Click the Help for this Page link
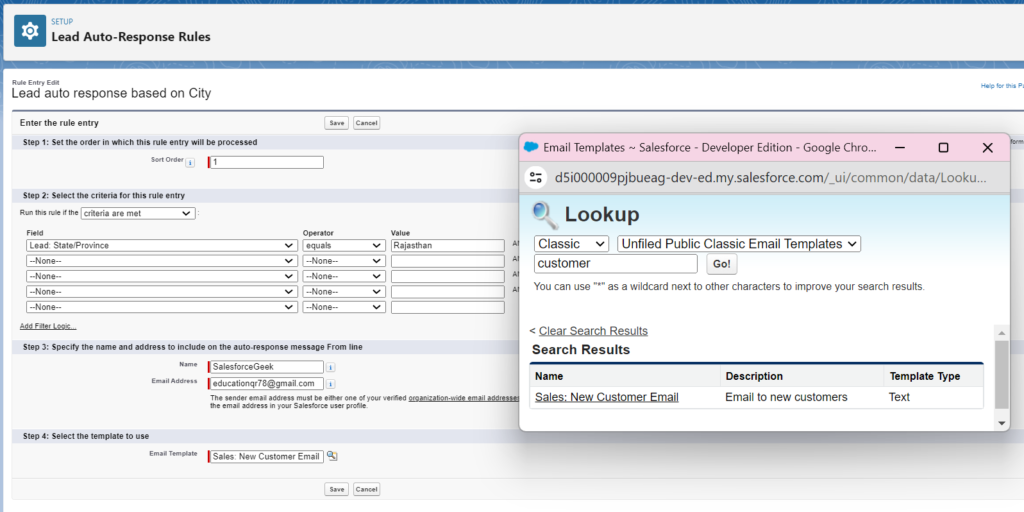Viewport: 1024px width, 512px height. tap(1002, 86)
